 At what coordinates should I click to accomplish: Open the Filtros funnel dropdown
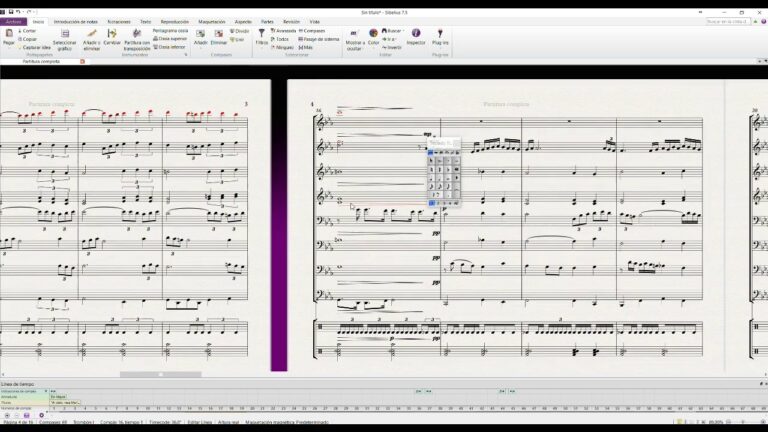pyautogui.click(x=262, y=37)
